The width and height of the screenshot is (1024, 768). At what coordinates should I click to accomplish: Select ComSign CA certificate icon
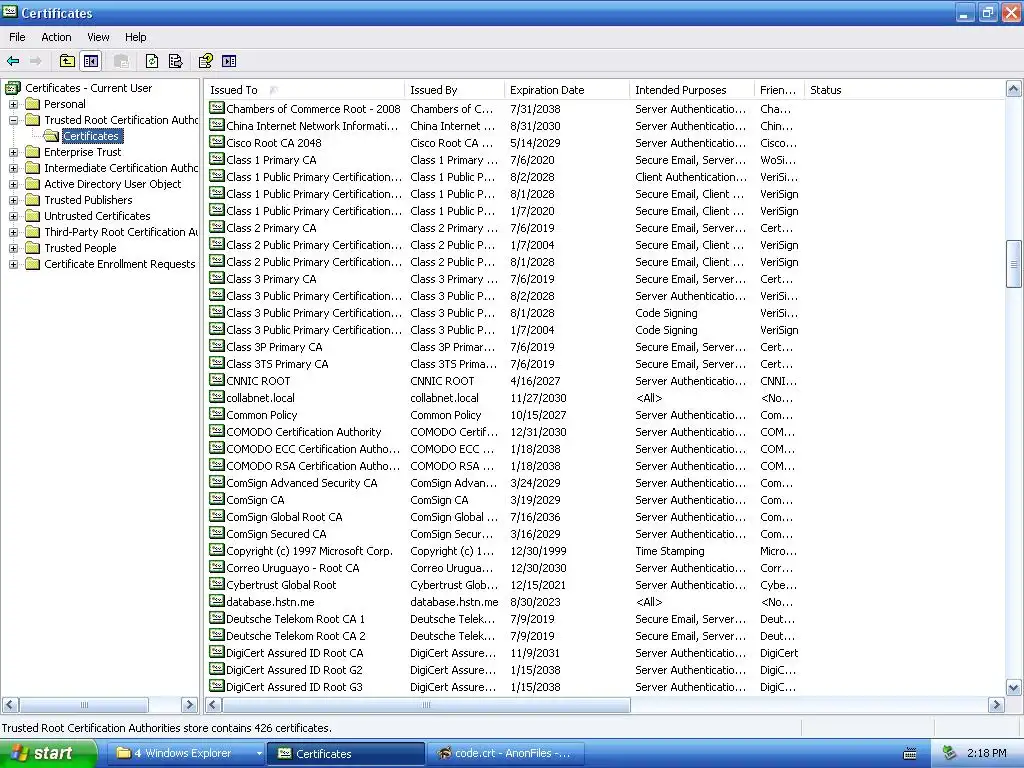tap(216, 499)
